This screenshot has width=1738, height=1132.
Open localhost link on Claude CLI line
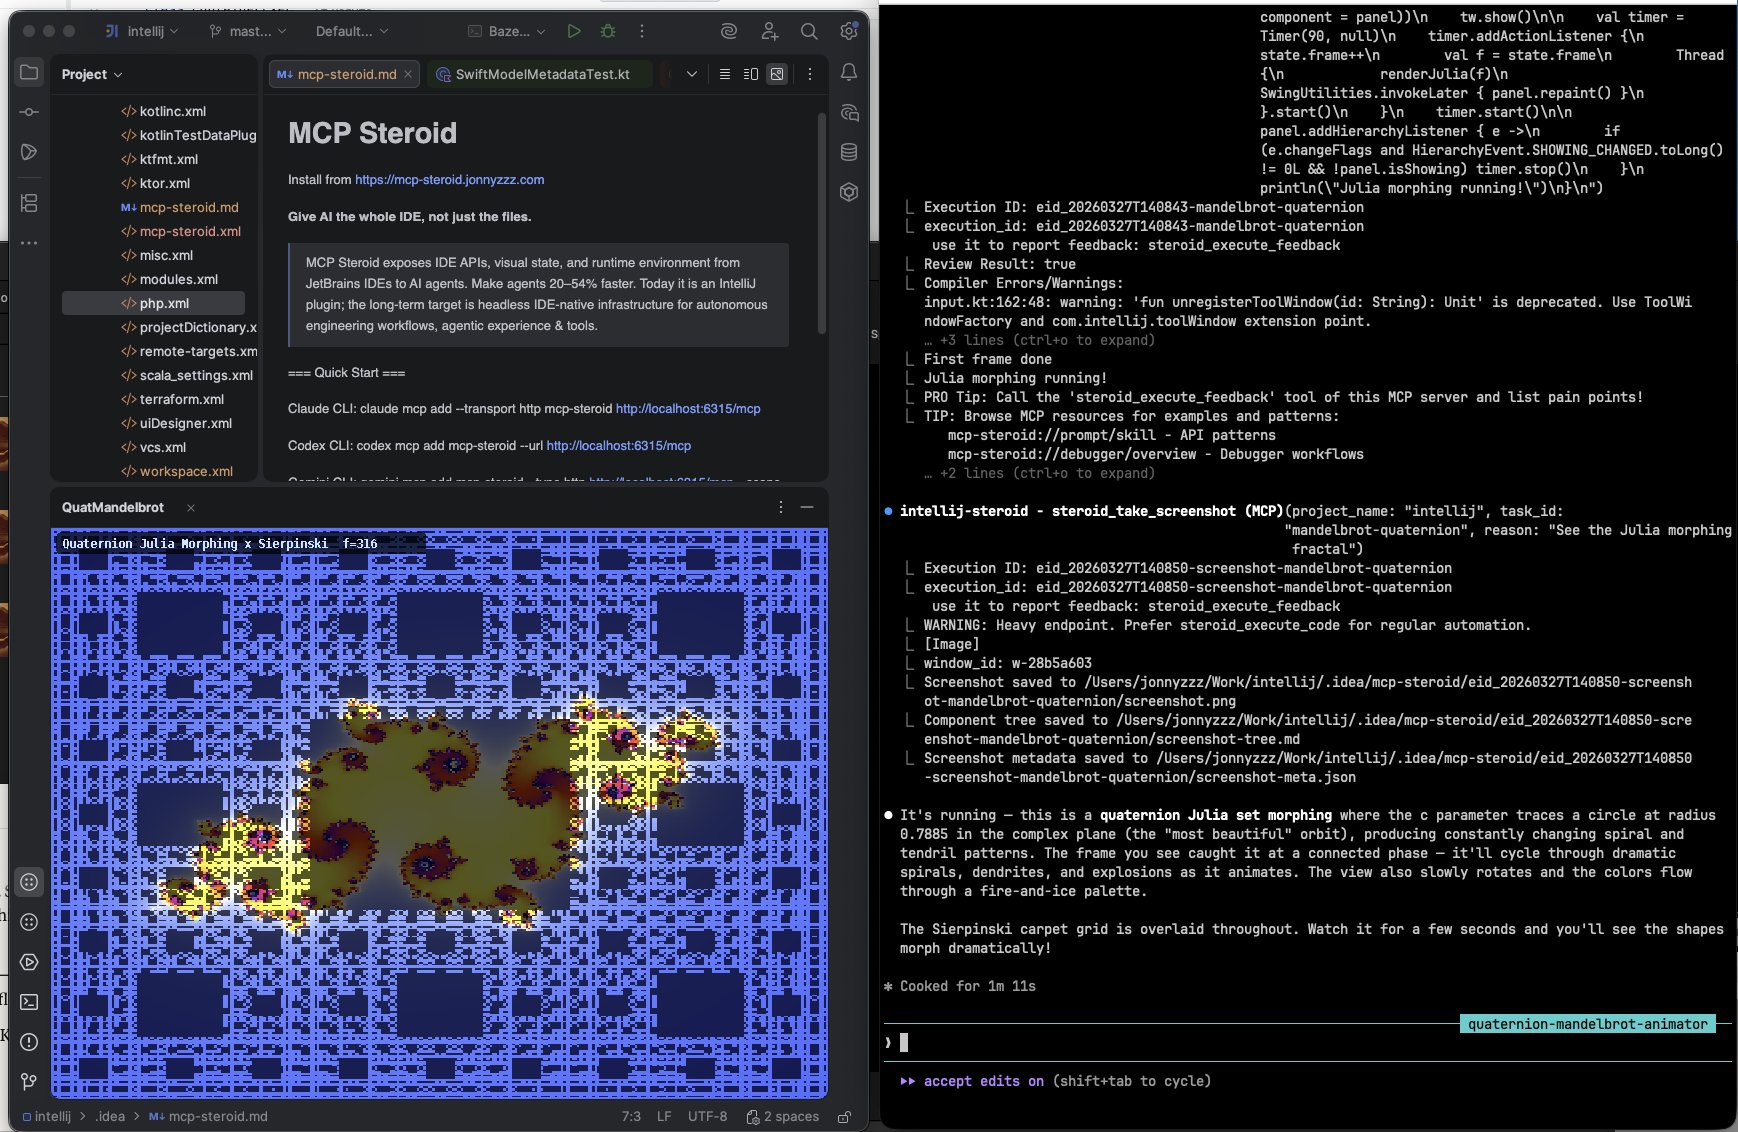point(688,408)
